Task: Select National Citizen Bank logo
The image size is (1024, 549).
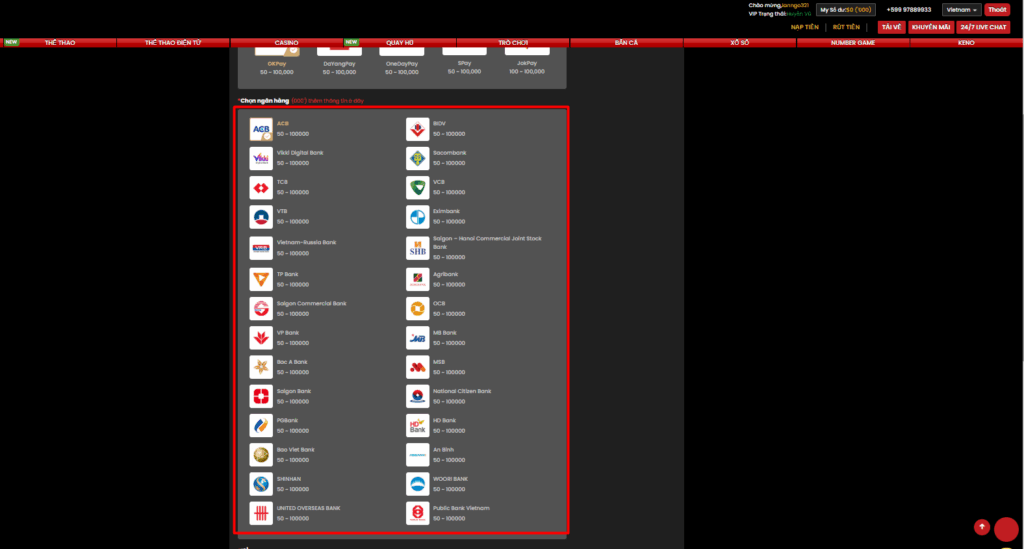Action: (x=417, y=396)
